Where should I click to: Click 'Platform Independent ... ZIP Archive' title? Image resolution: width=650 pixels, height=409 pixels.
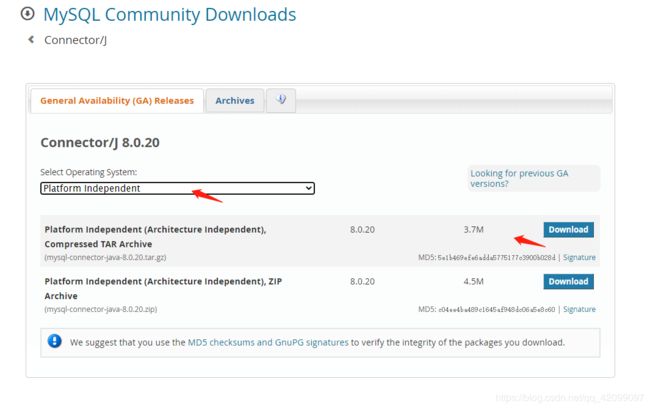click(163, 288)
